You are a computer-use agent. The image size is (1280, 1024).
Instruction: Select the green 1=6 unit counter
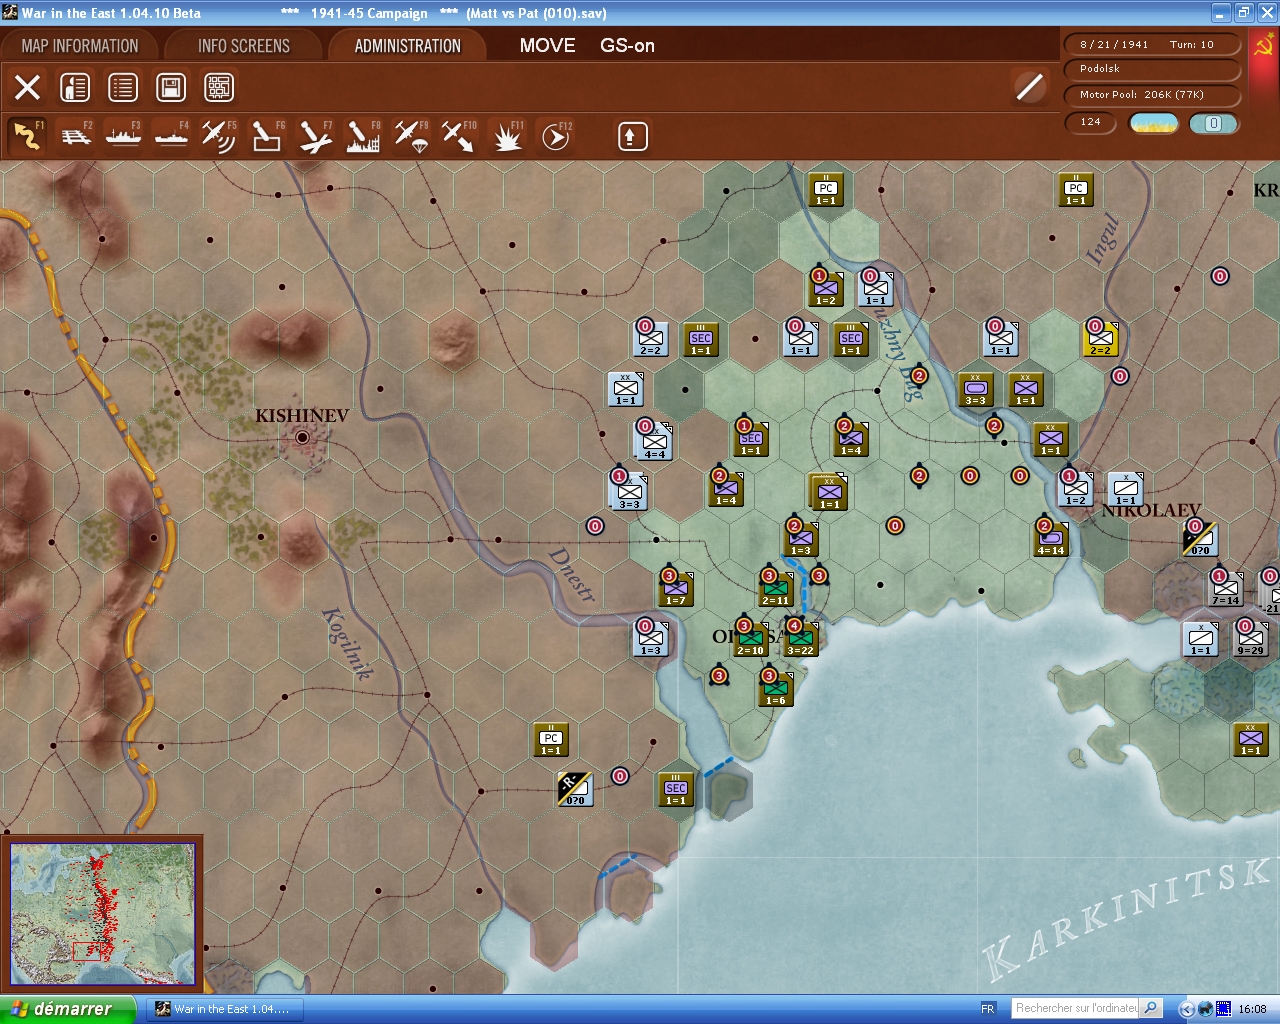(776, 689)
